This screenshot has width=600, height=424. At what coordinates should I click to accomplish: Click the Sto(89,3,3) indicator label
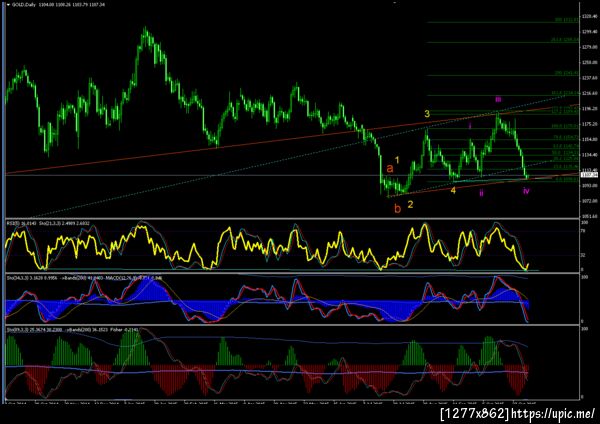pyautogui.click(x=17, y=329)
